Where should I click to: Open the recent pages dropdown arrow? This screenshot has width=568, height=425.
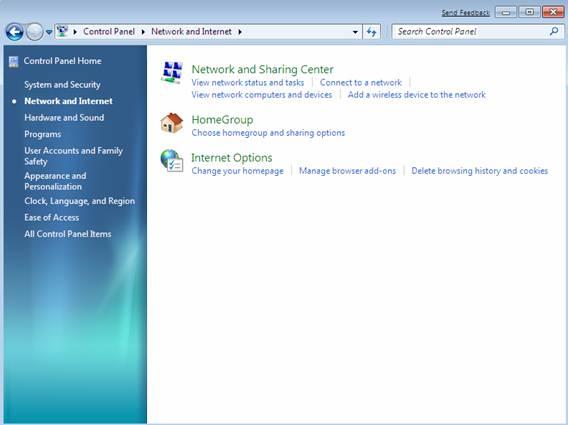(x=49, y=32)
